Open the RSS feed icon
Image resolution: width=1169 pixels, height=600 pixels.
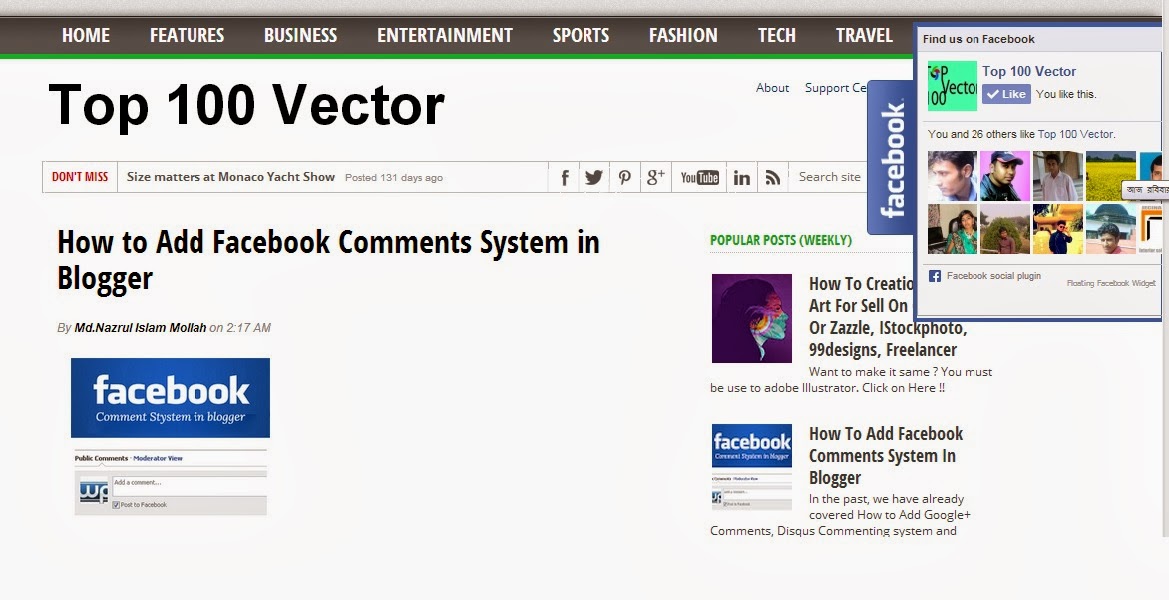772,177
